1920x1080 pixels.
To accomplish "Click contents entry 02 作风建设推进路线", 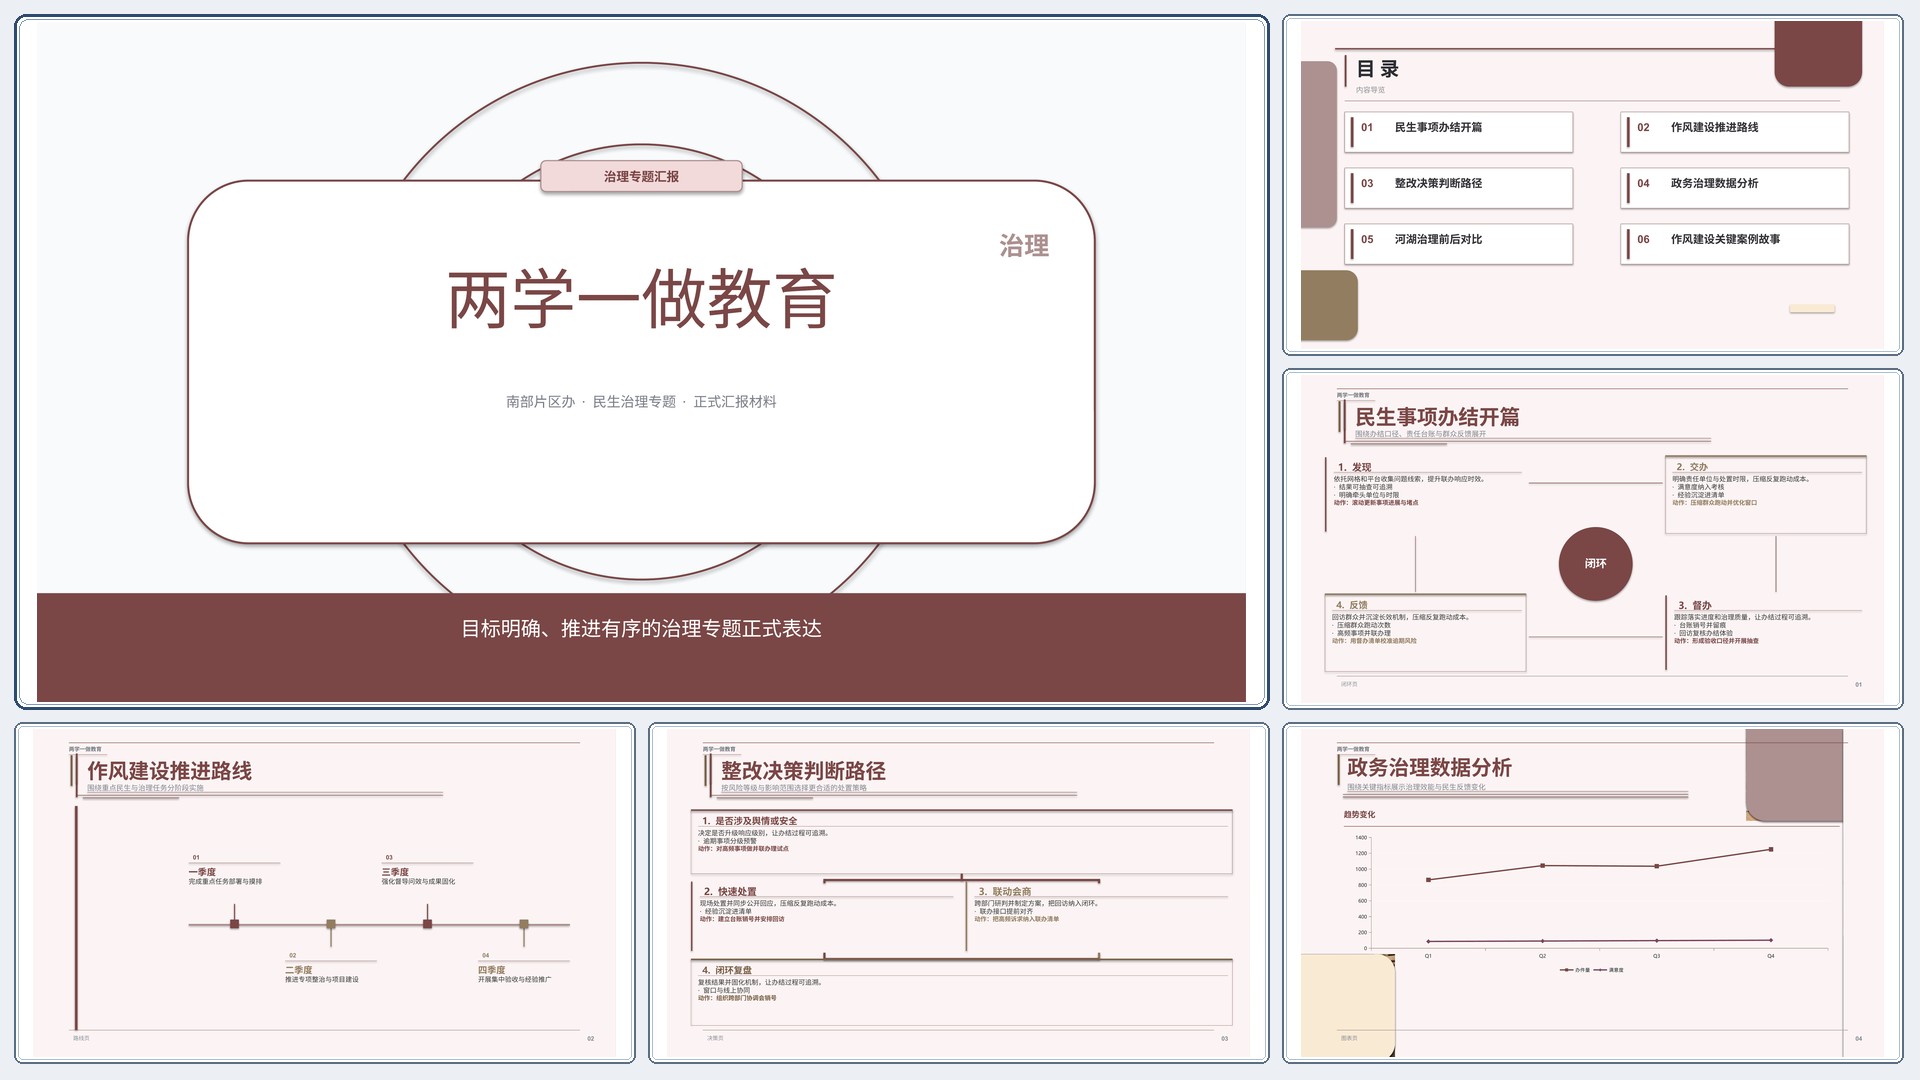I will click(x=1735, y=131).
